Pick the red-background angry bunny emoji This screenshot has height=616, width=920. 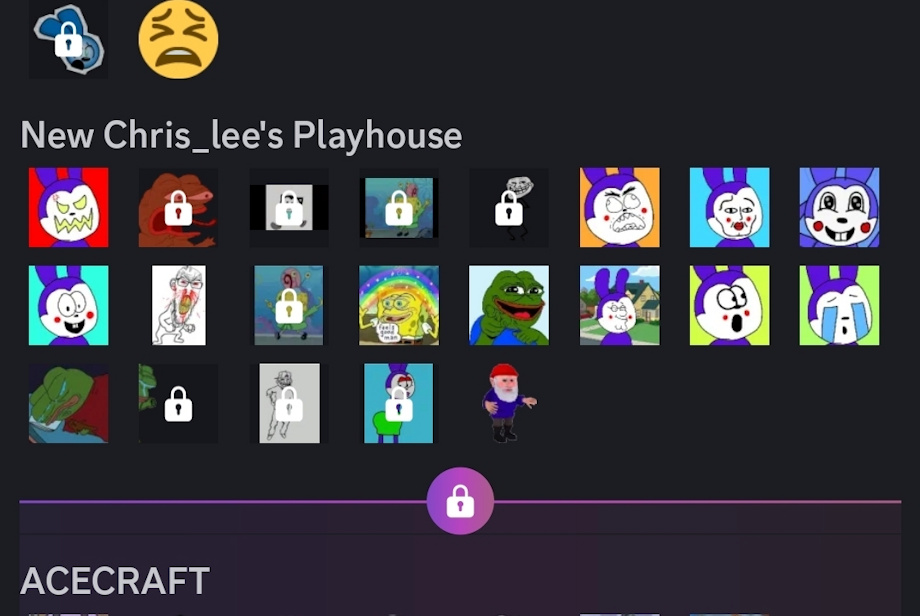[x=69, y=208]
